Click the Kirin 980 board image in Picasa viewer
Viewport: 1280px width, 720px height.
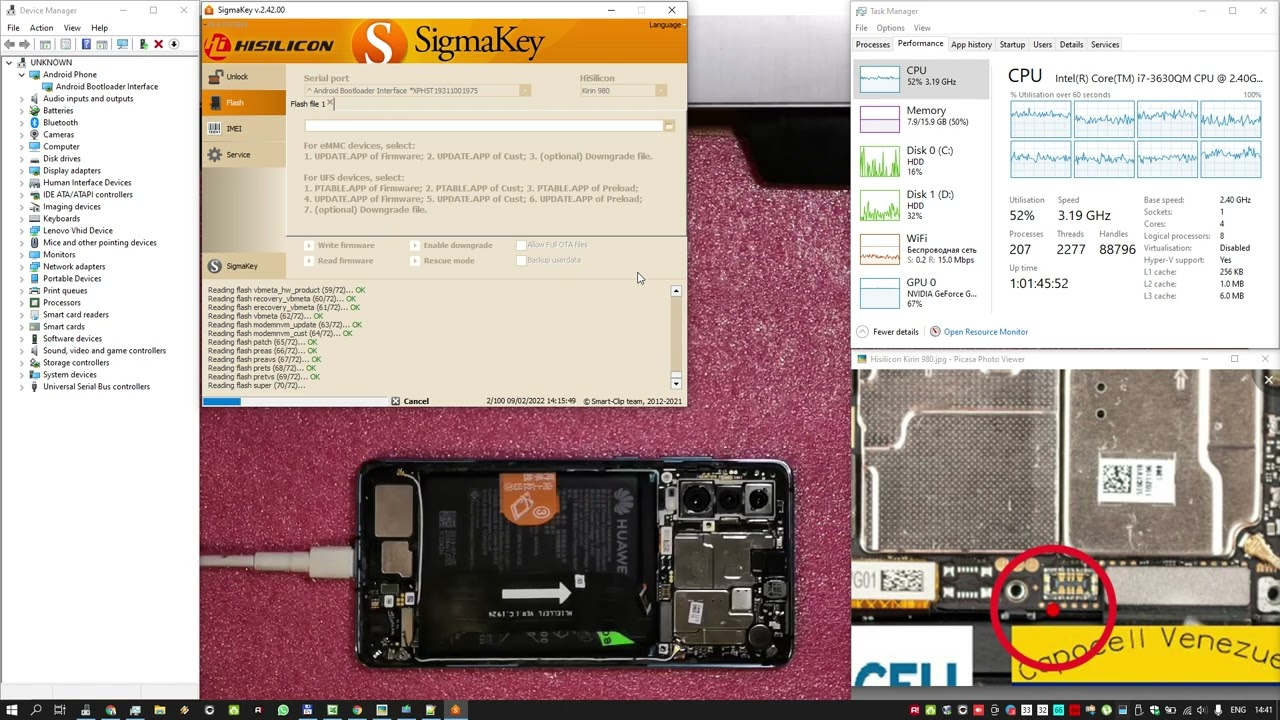(1065, 528)
